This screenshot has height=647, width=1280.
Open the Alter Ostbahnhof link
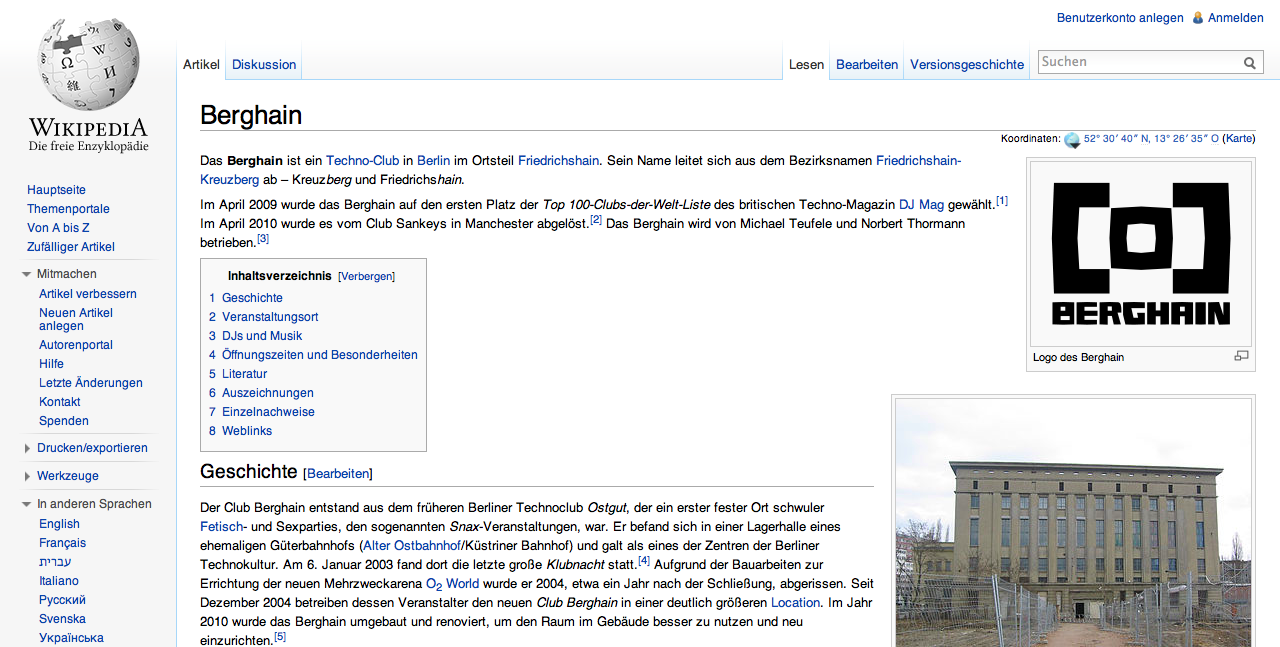(411, 546)
